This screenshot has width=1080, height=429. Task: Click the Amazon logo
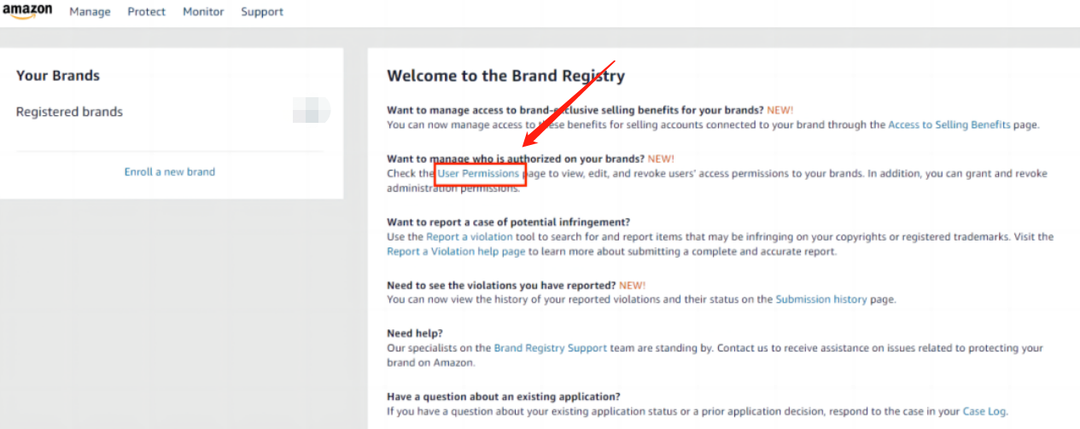pos(28,12)
